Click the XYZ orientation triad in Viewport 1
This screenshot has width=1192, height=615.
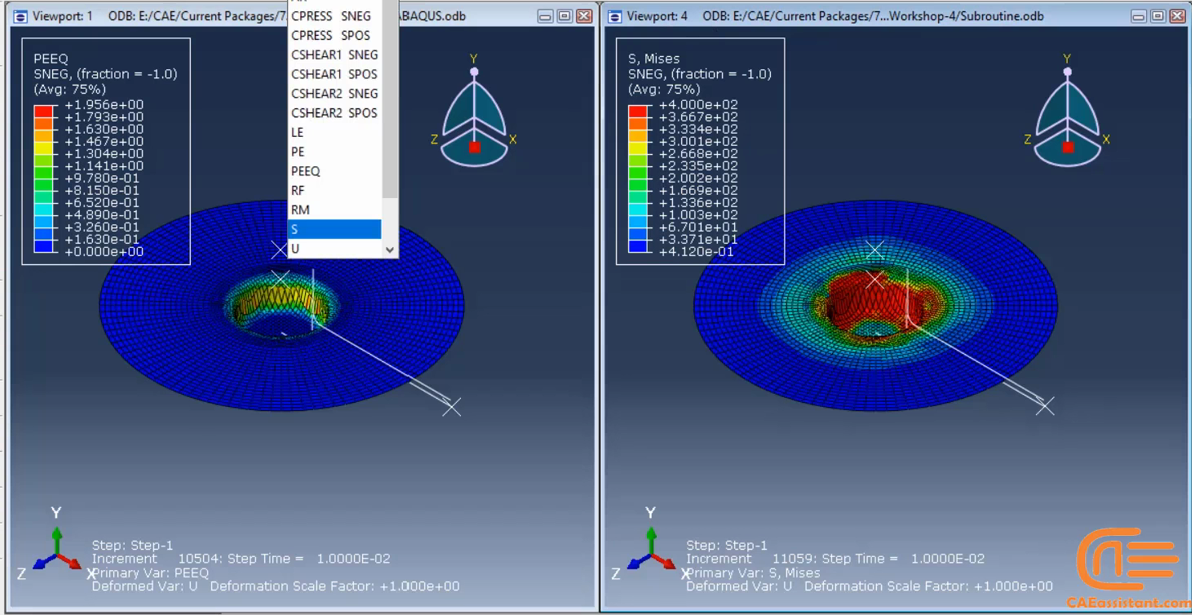click(55, 544)
